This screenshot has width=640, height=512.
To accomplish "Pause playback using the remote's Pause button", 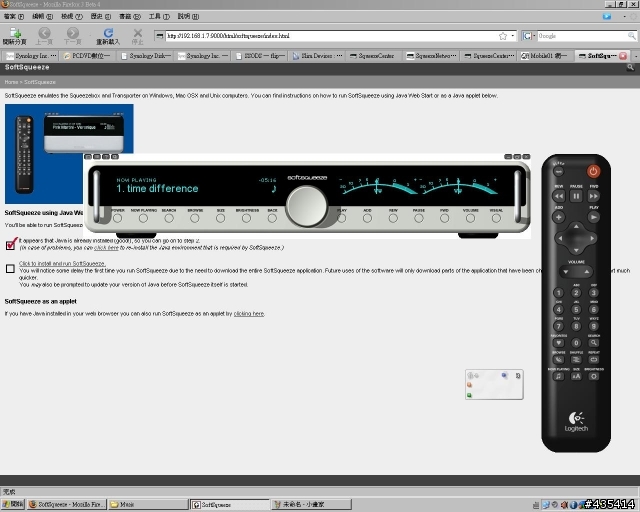I will coord(576,196).
